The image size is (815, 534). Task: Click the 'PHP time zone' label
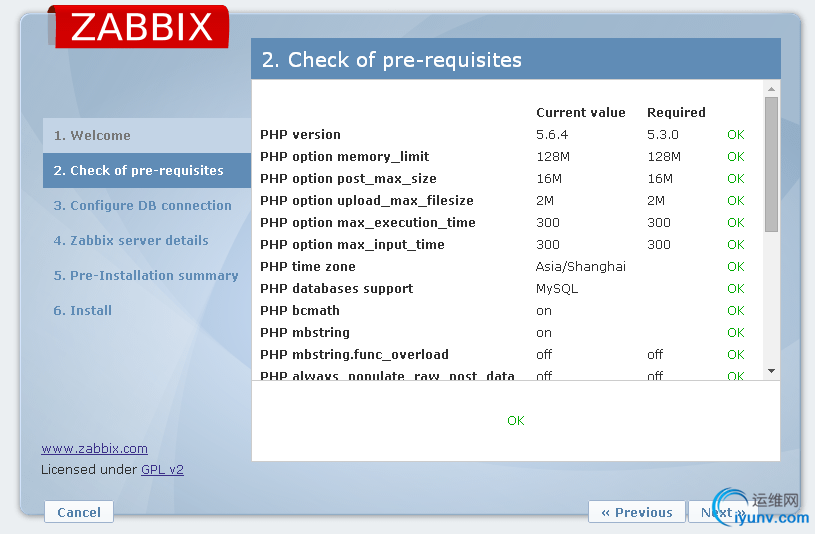click(x=308, y=267)
